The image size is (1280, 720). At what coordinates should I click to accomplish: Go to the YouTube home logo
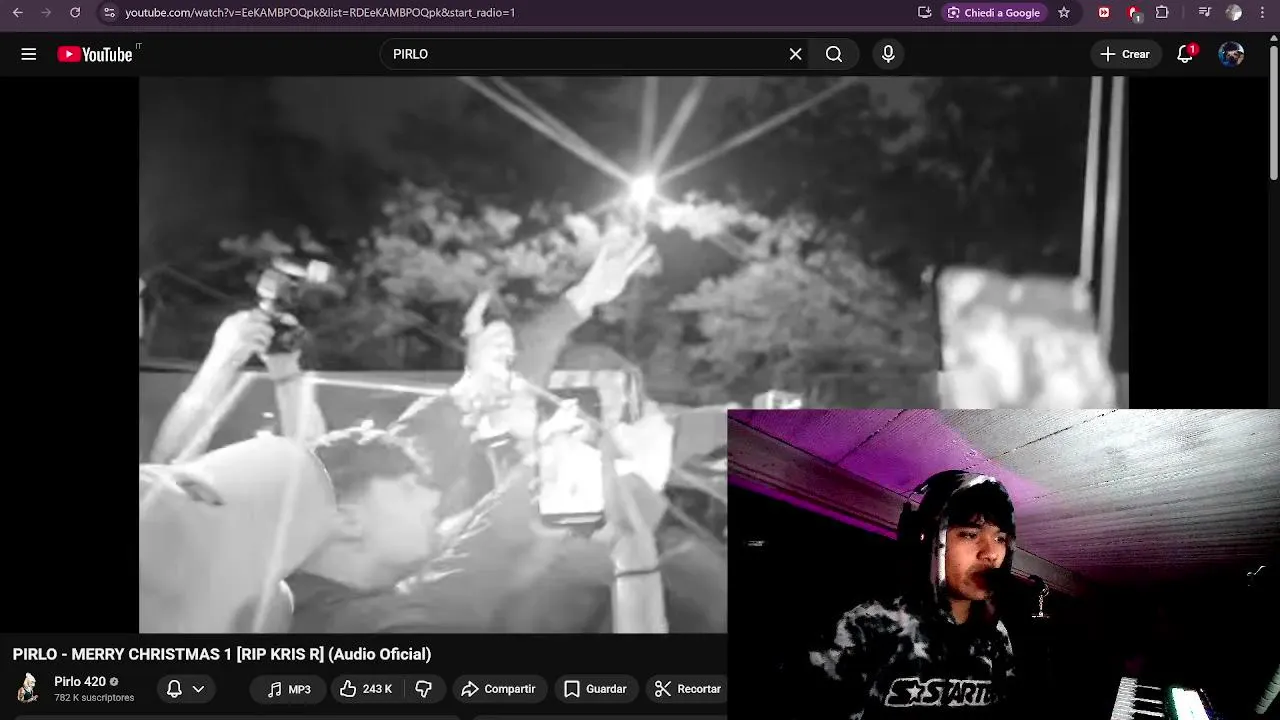96,54
